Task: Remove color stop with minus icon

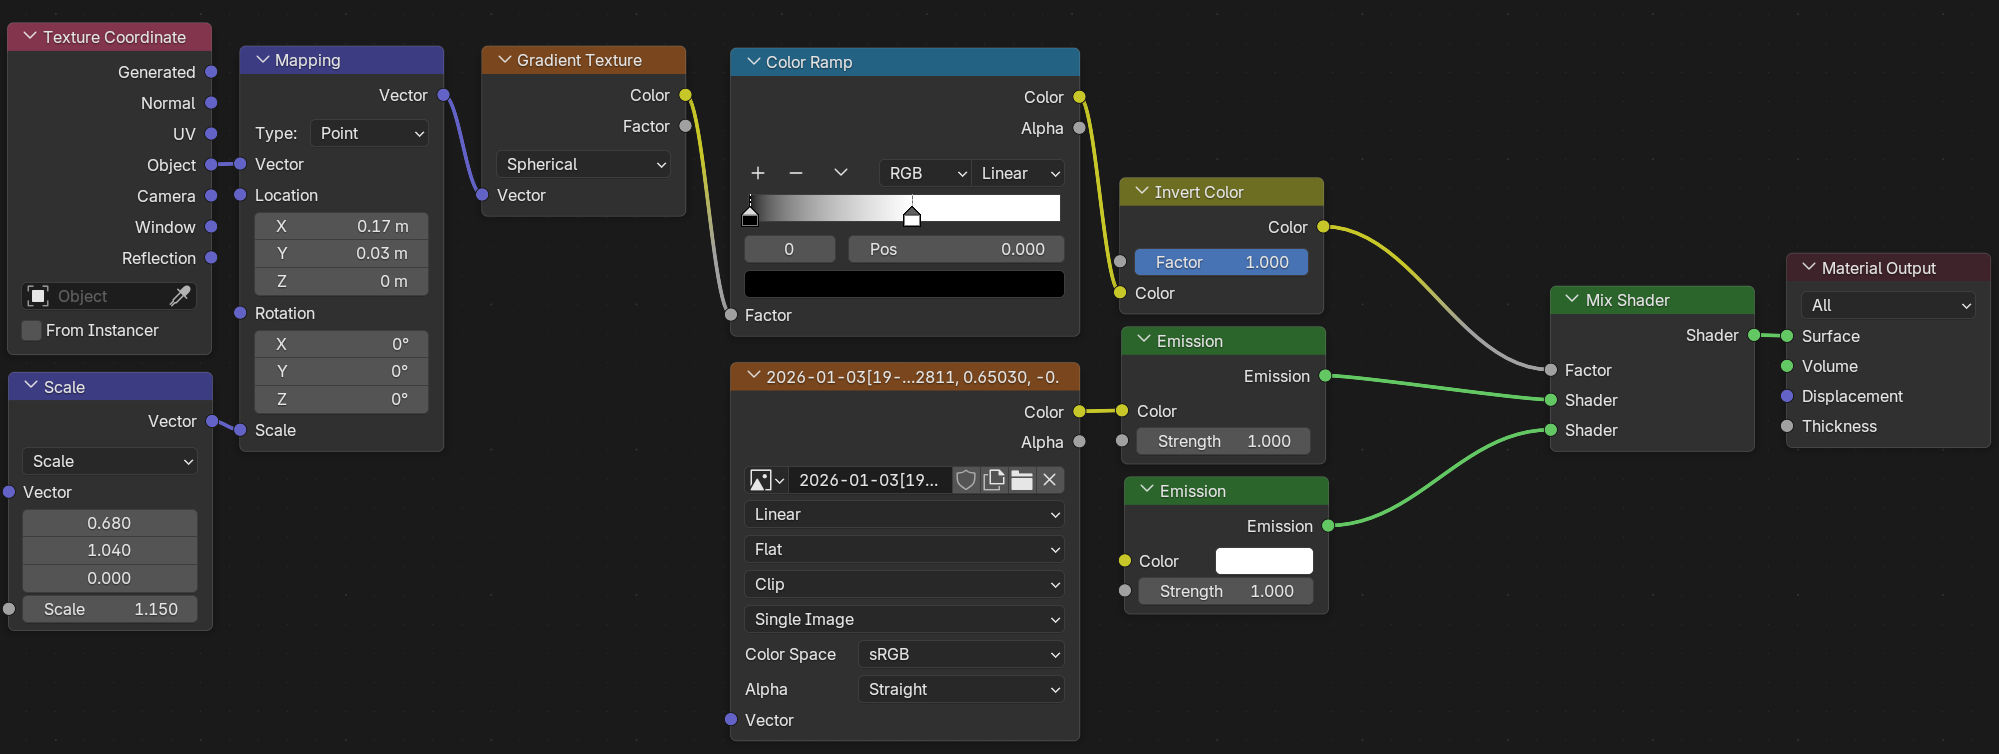Action: point(796,173)
